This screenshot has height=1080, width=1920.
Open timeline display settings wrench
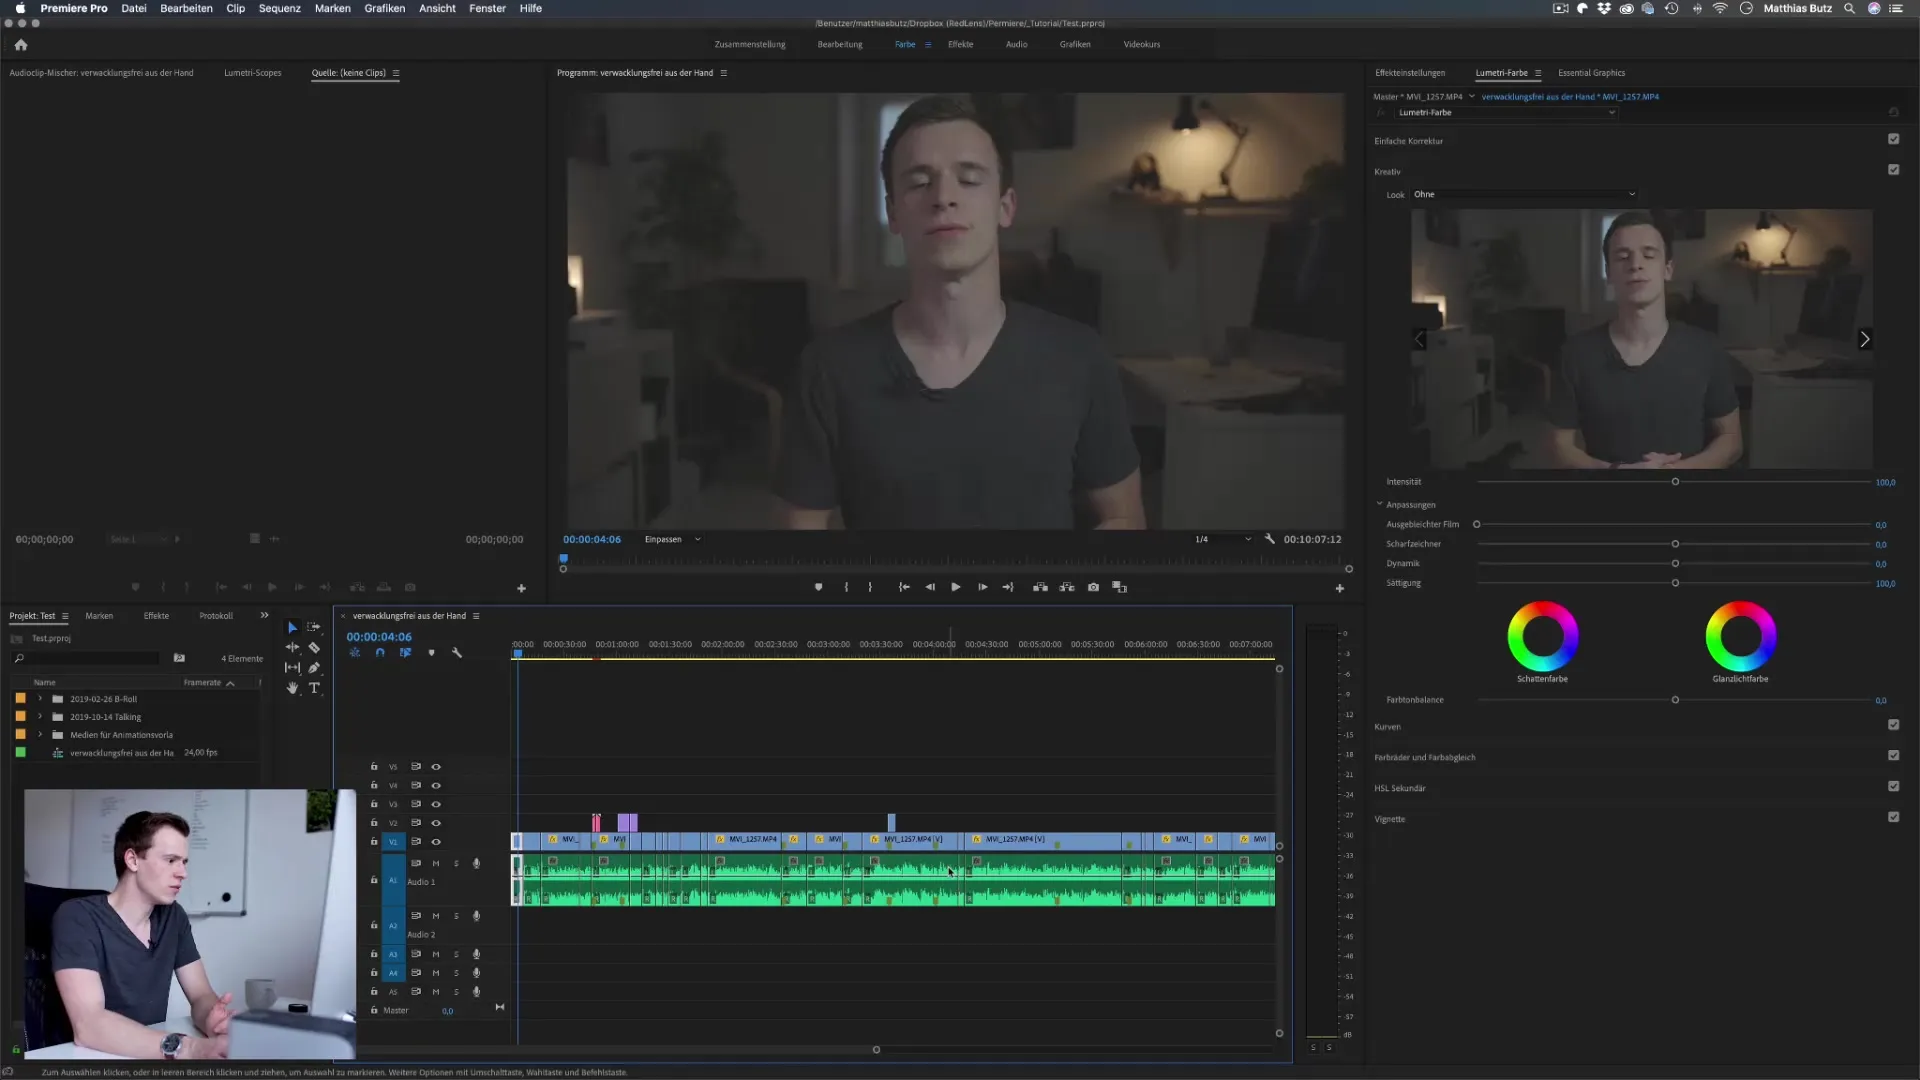click(457, 653)
